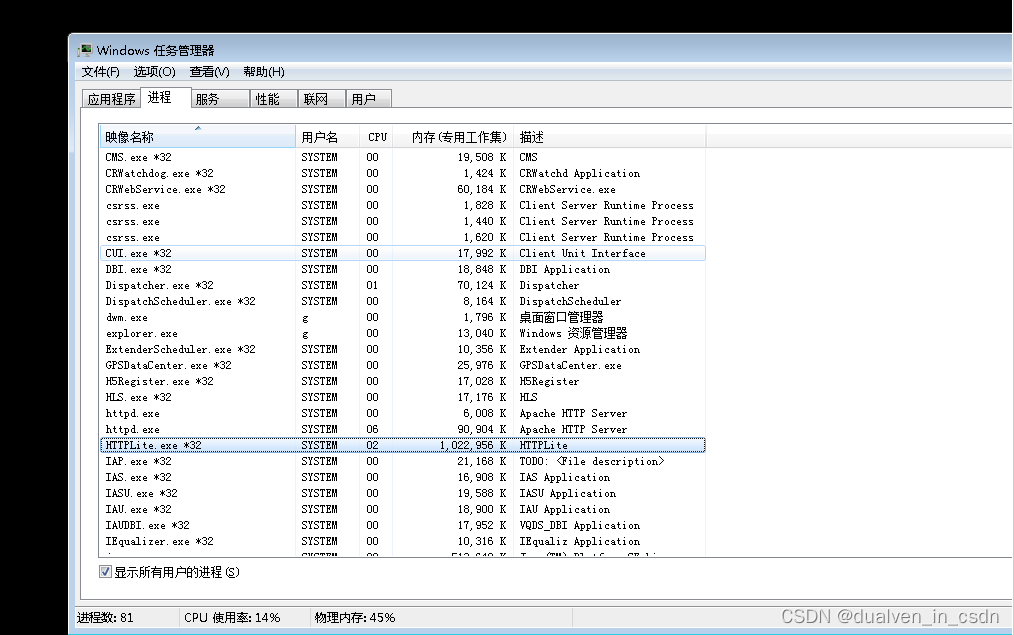Image resolution: width=1014 pixels, height=635 pixels.
Task: Sort by 描述 column header
Action: pyautogui.click(x=609, y=137)
